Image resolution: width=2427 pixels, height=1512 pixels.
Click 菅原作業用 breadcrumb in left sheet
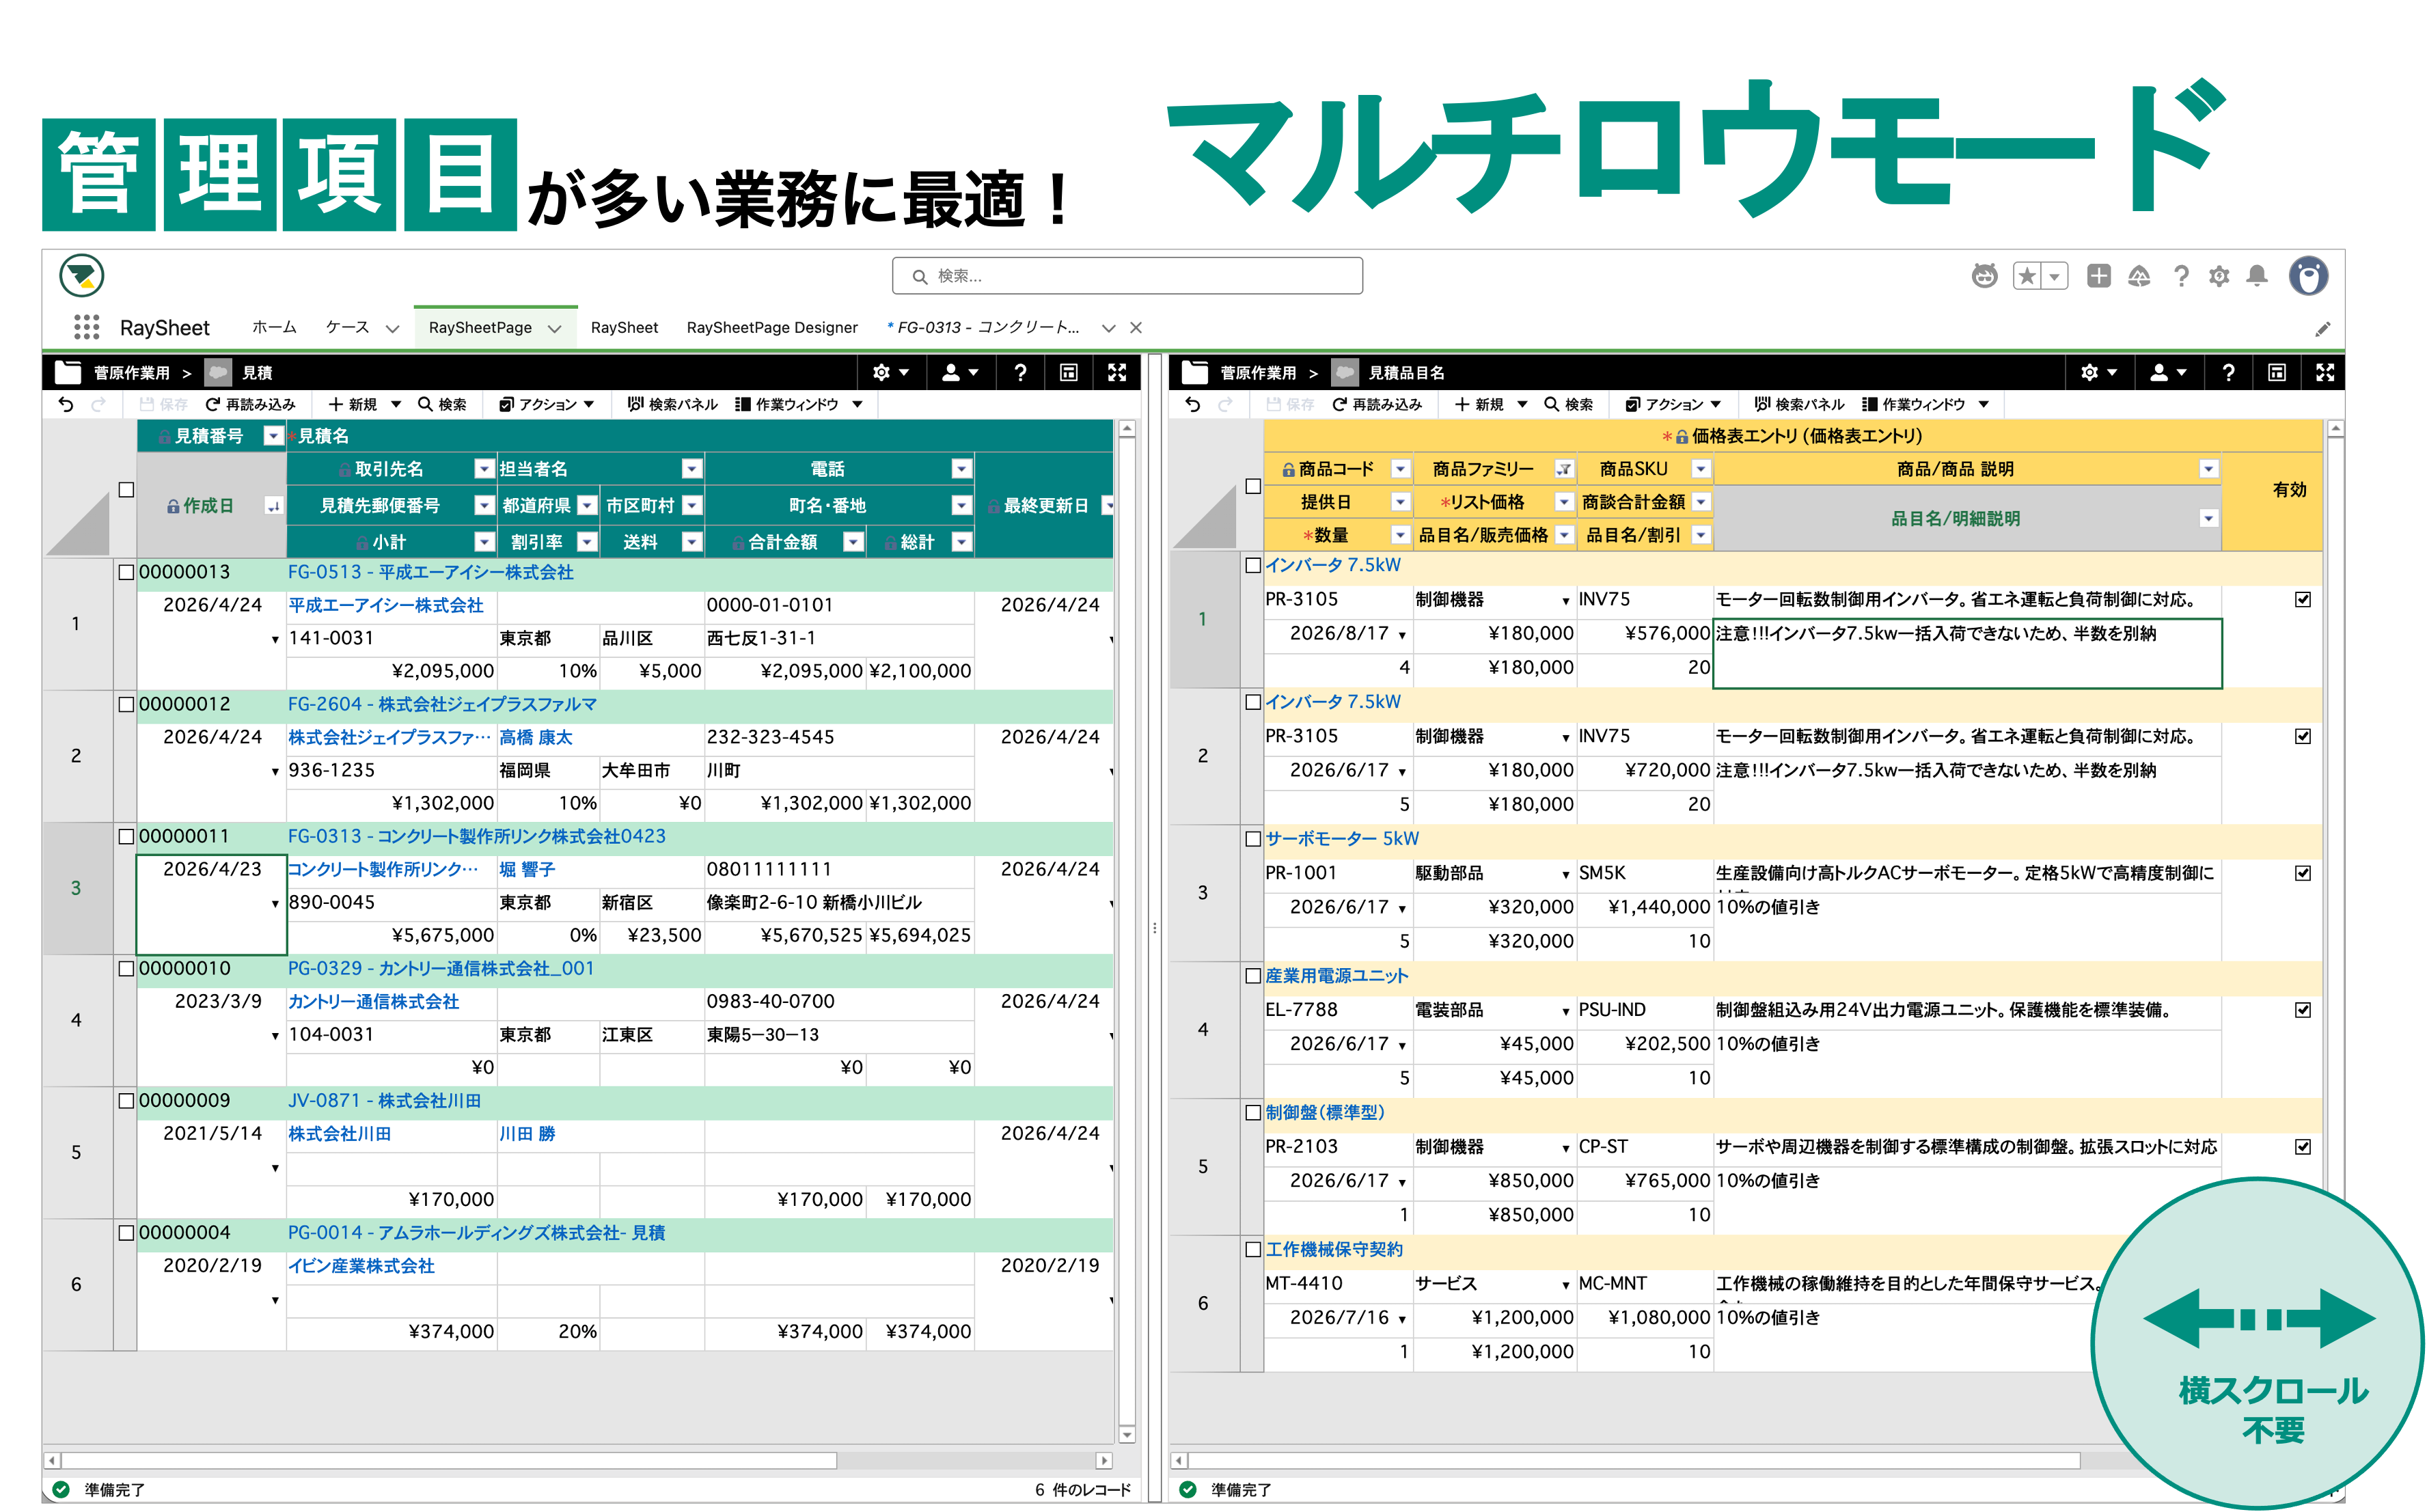[x=132, y=373]
